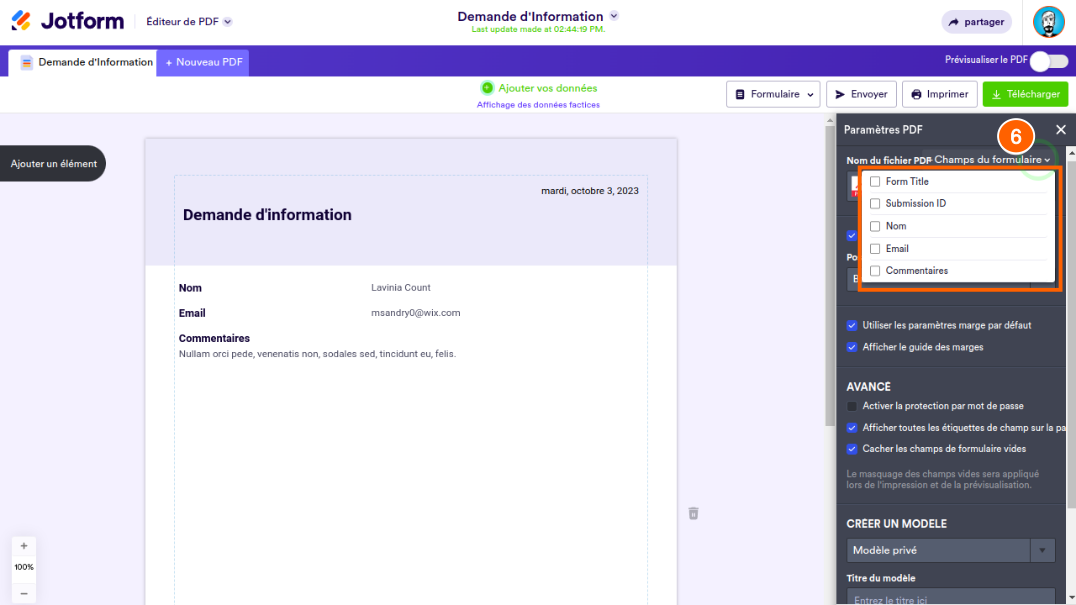Select the Demande d'information heading in document
1076x605 pixels.
pos(267,215)
